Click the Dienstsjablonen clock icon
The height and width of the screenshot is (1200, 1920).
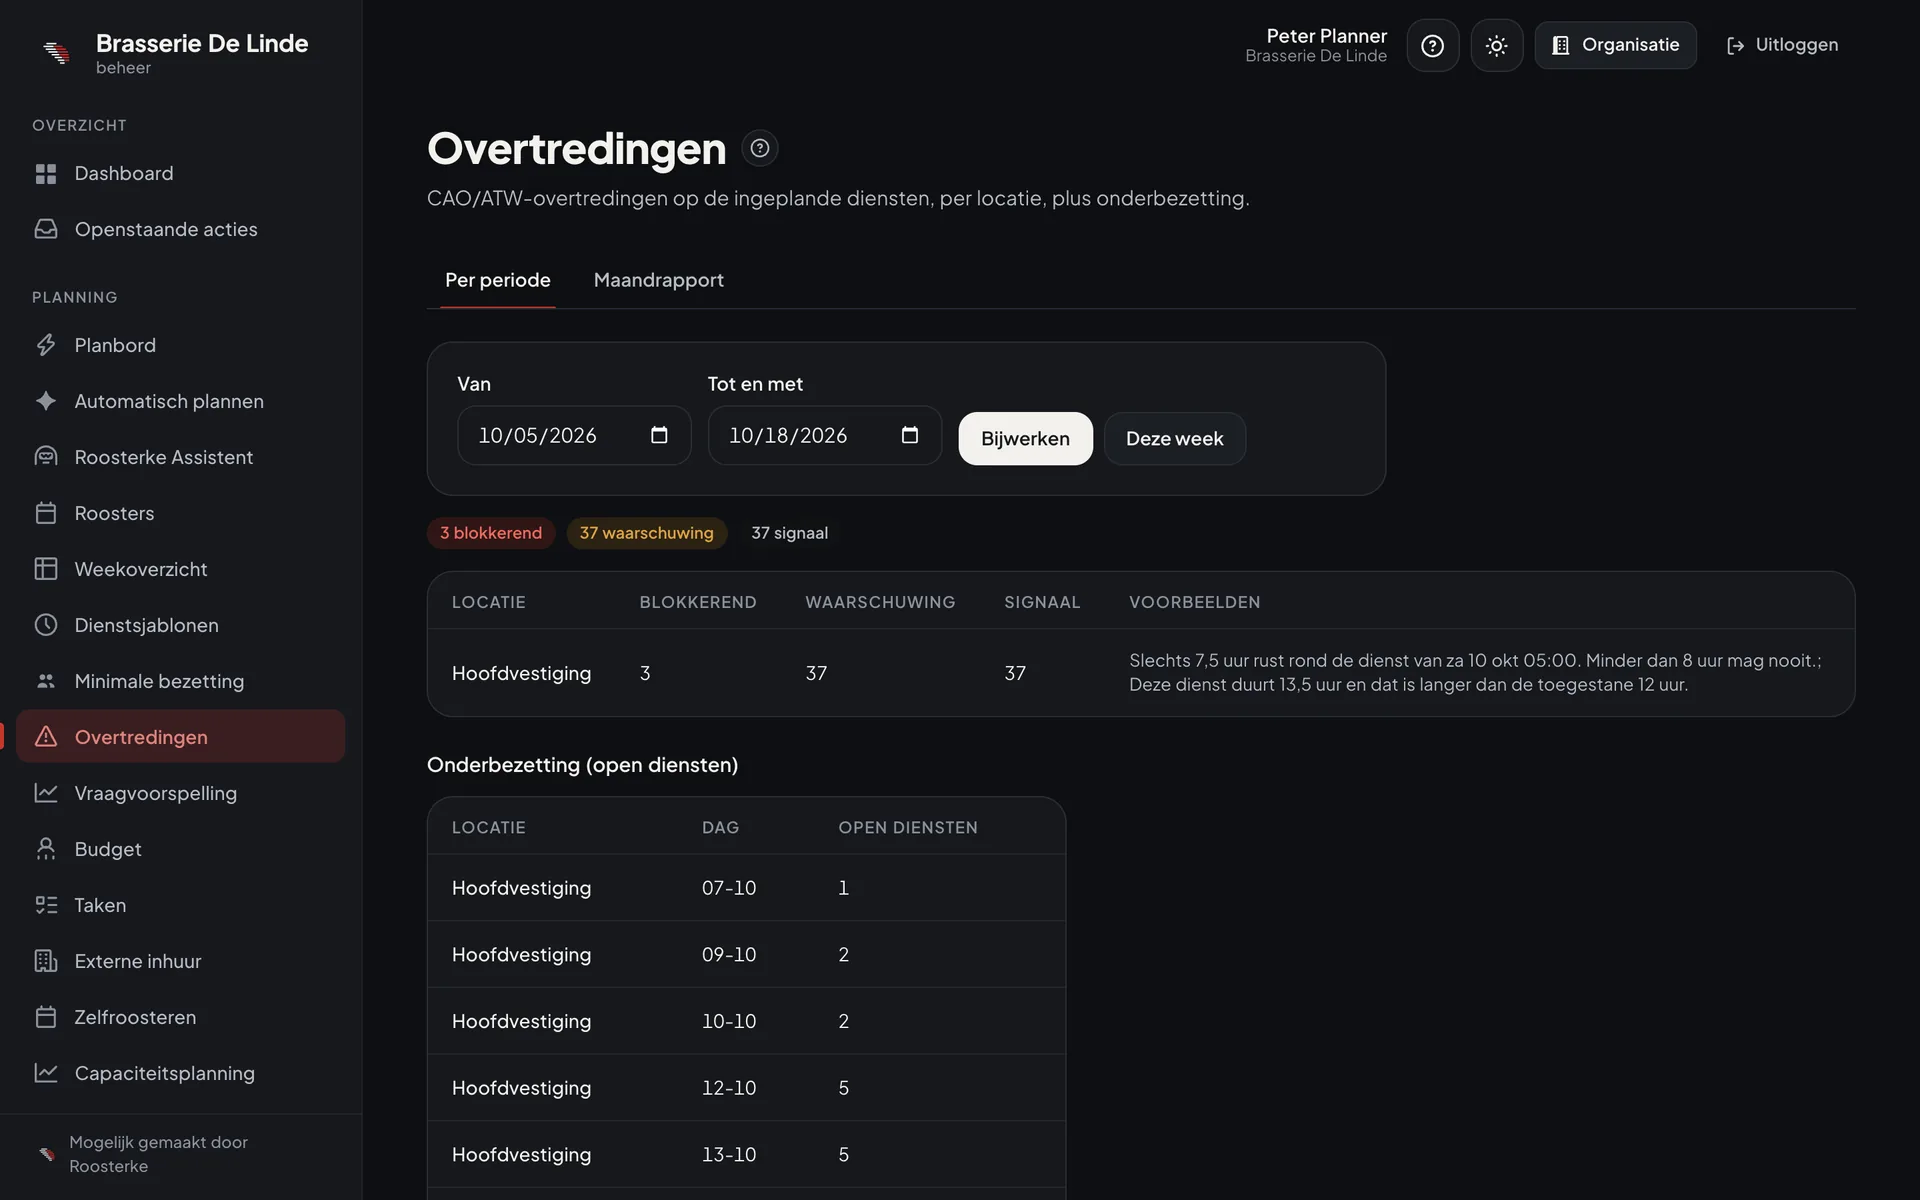coord(46,626)
